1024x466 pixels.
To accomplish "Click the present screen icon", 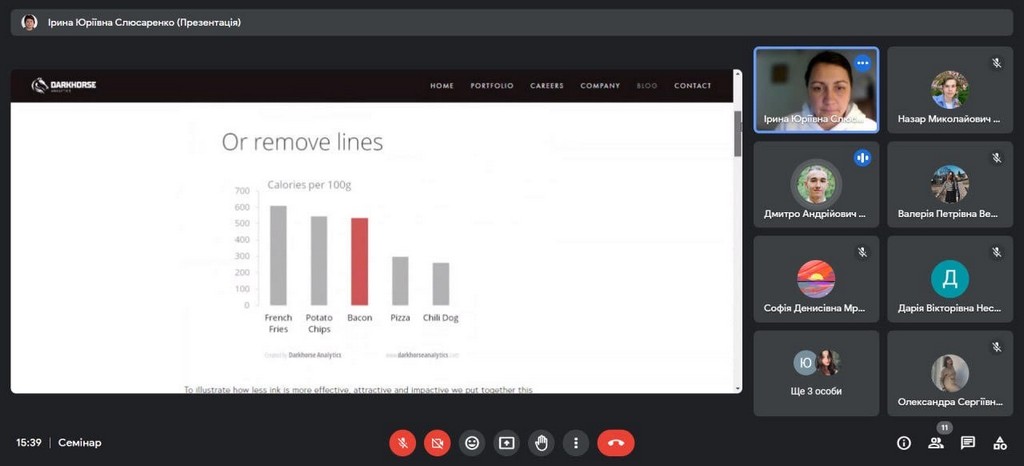I will (507, 442).
